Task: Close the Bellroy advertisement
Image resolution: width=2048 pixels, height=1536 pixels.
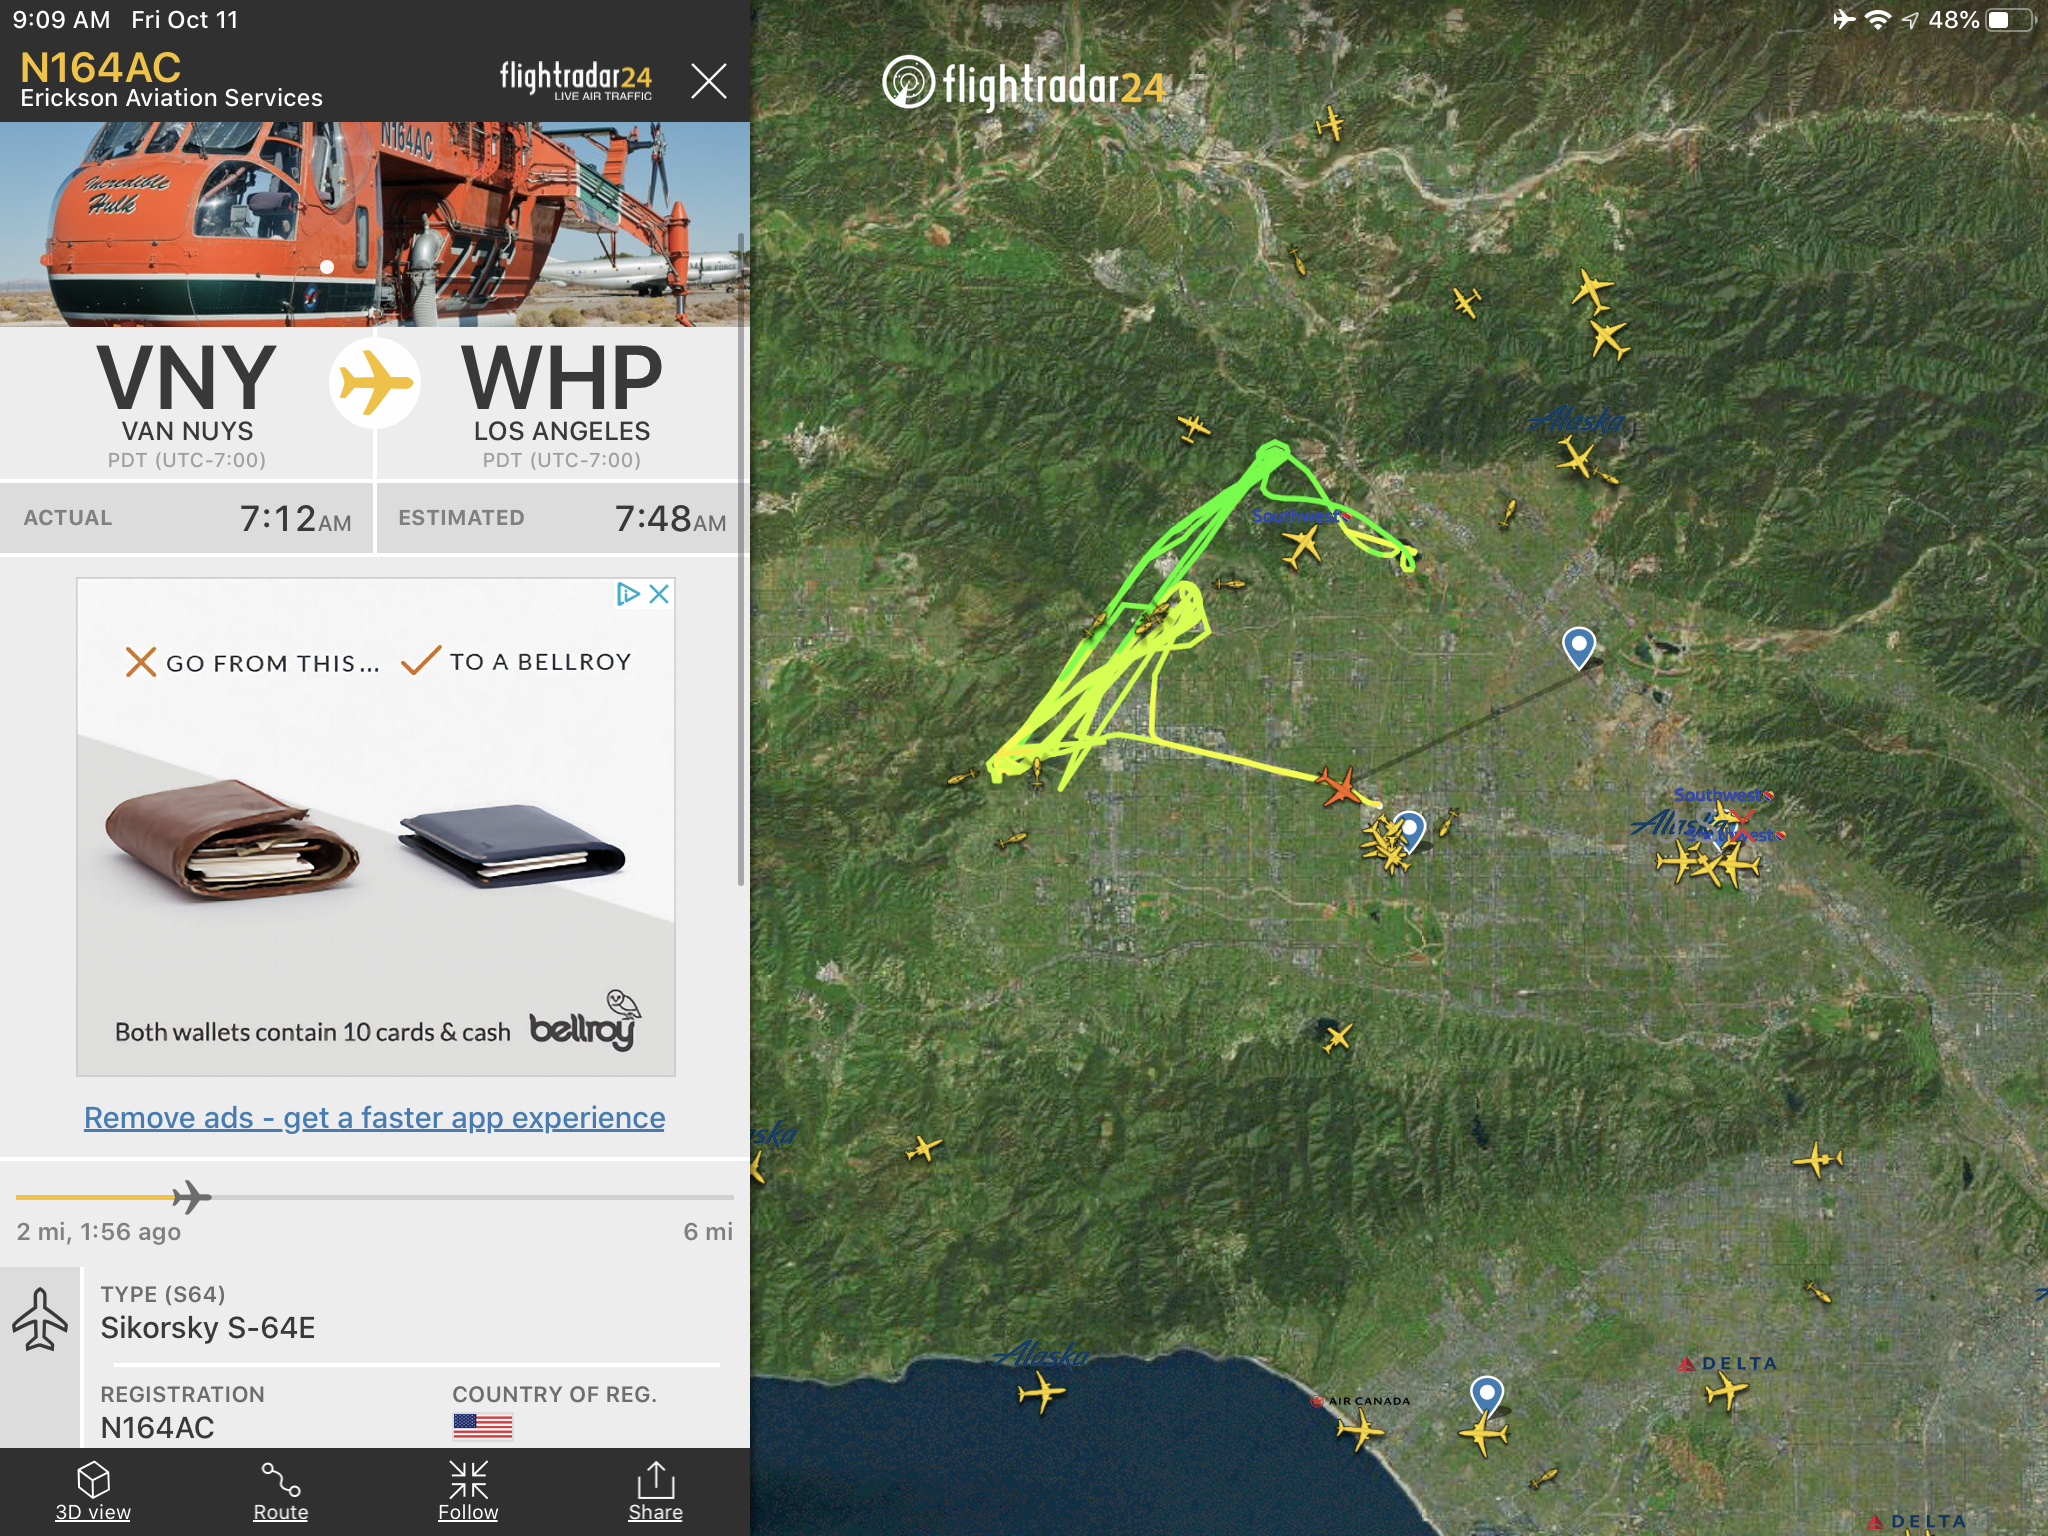Action: pos(659,594)
